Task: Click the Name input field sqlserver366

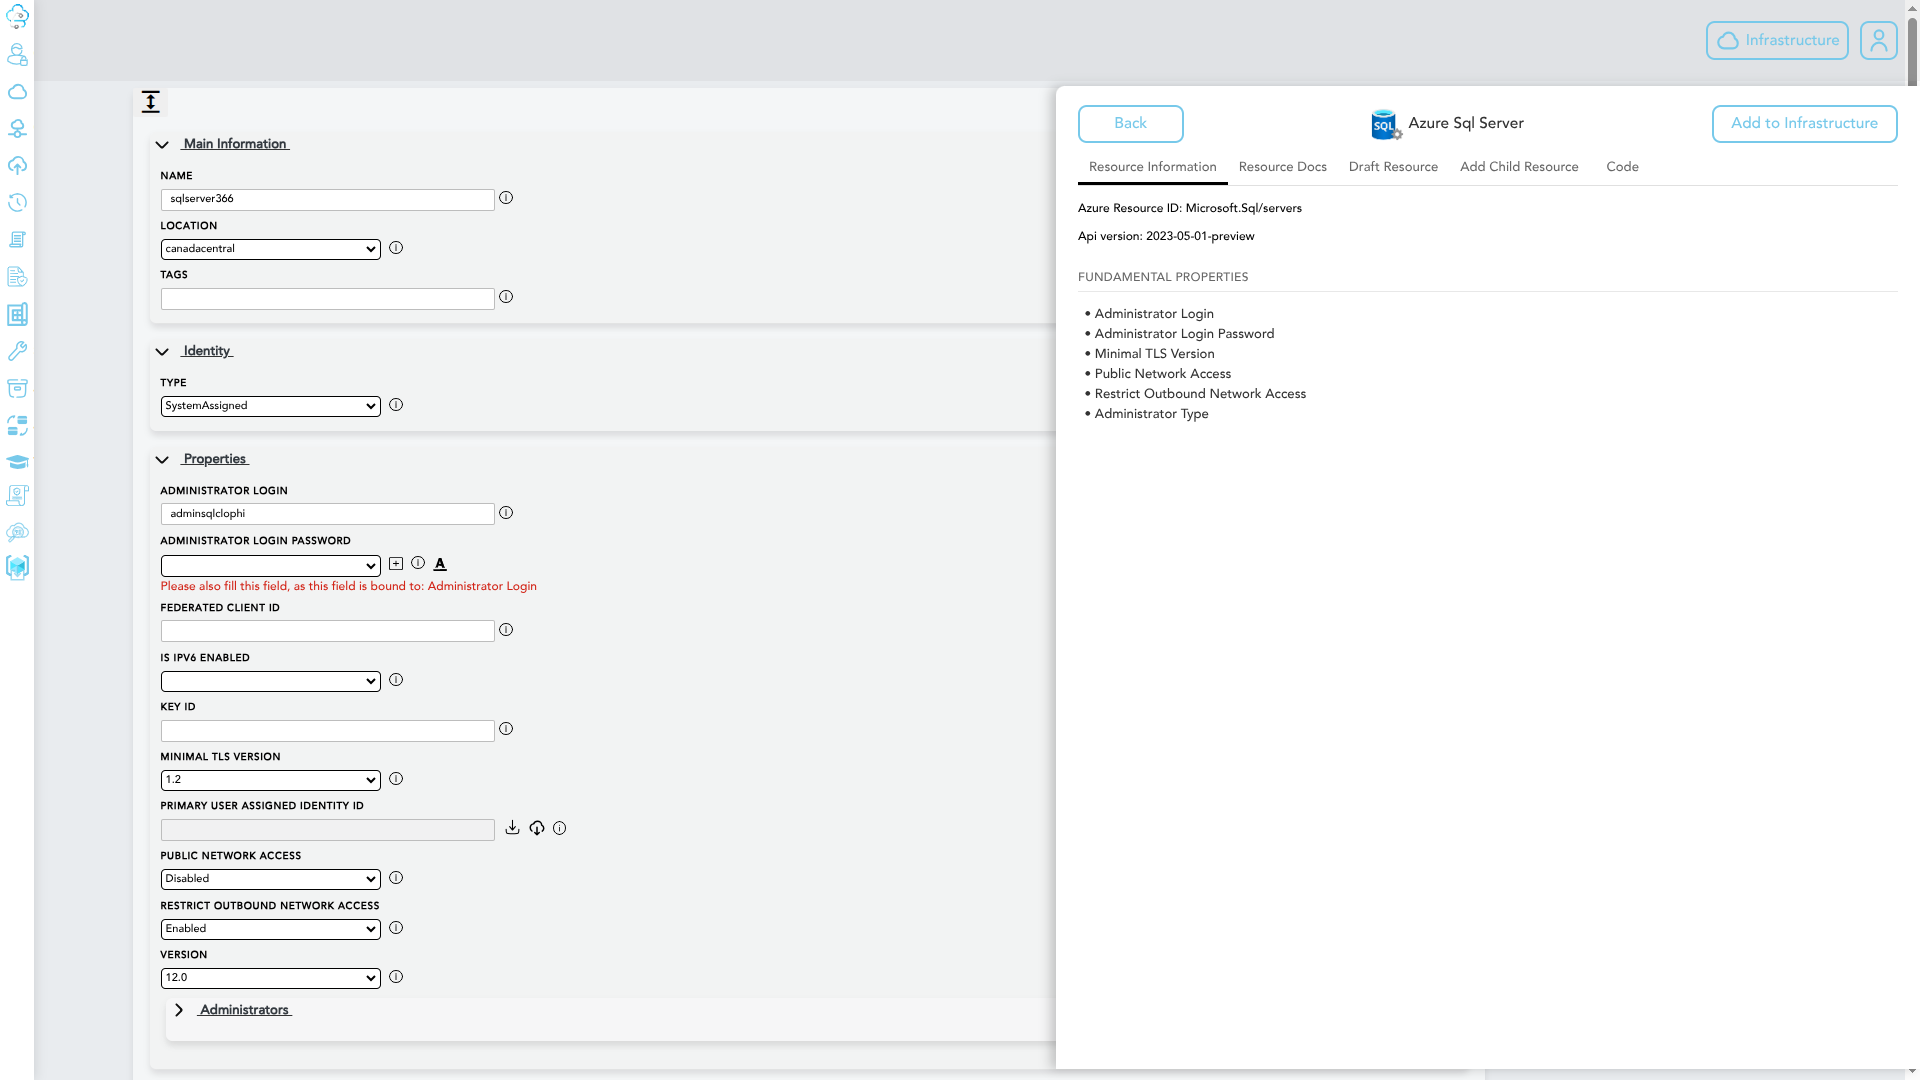Action: 327,199
